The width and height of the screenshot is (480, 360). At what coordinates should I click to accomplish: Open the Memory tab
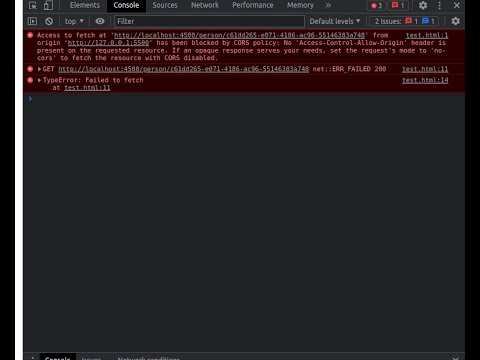(x=300, y=5)
